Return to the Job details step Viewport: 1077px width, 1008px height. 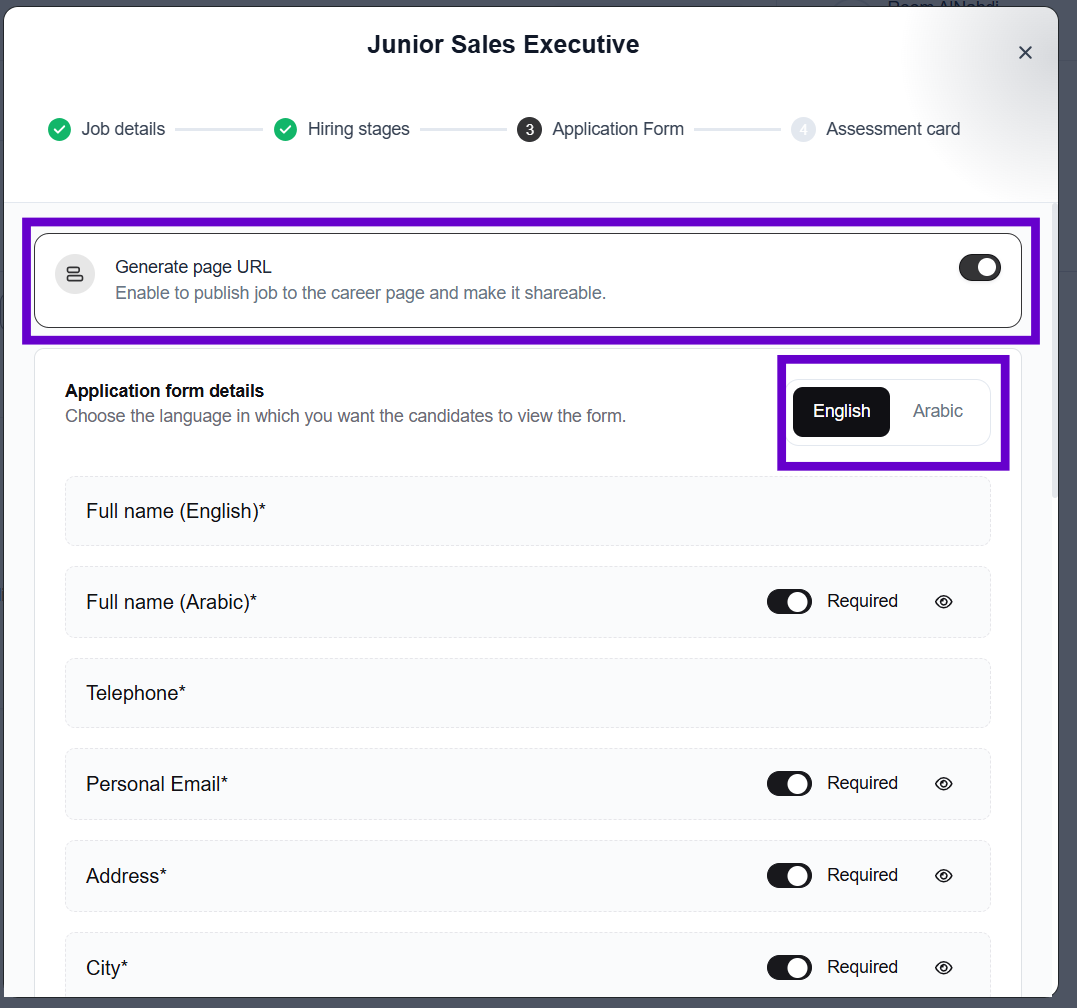[x=123, y=129]
